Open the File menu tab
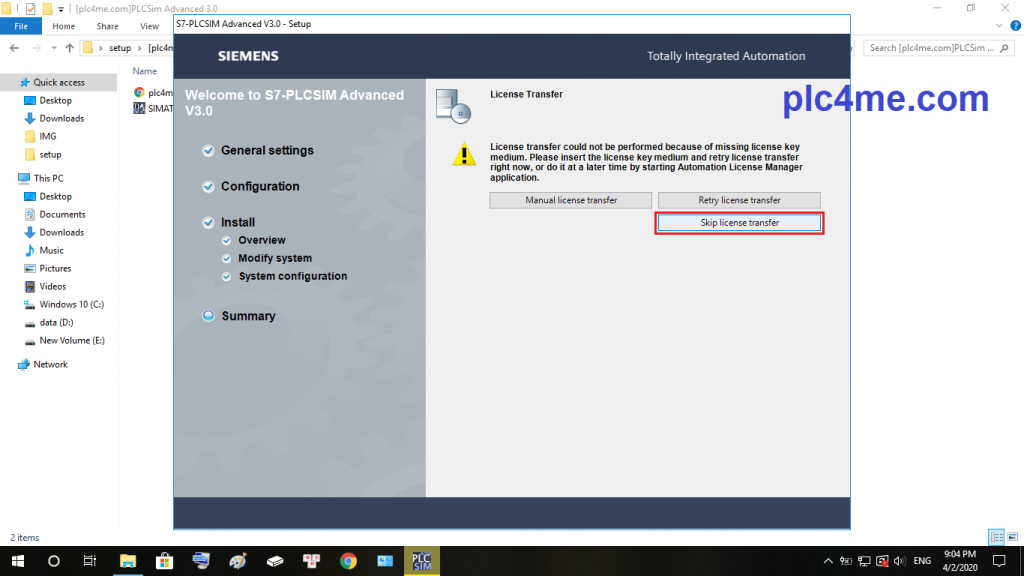The width and height of the screenshot is (1024, 576). (x=21, y=26)
